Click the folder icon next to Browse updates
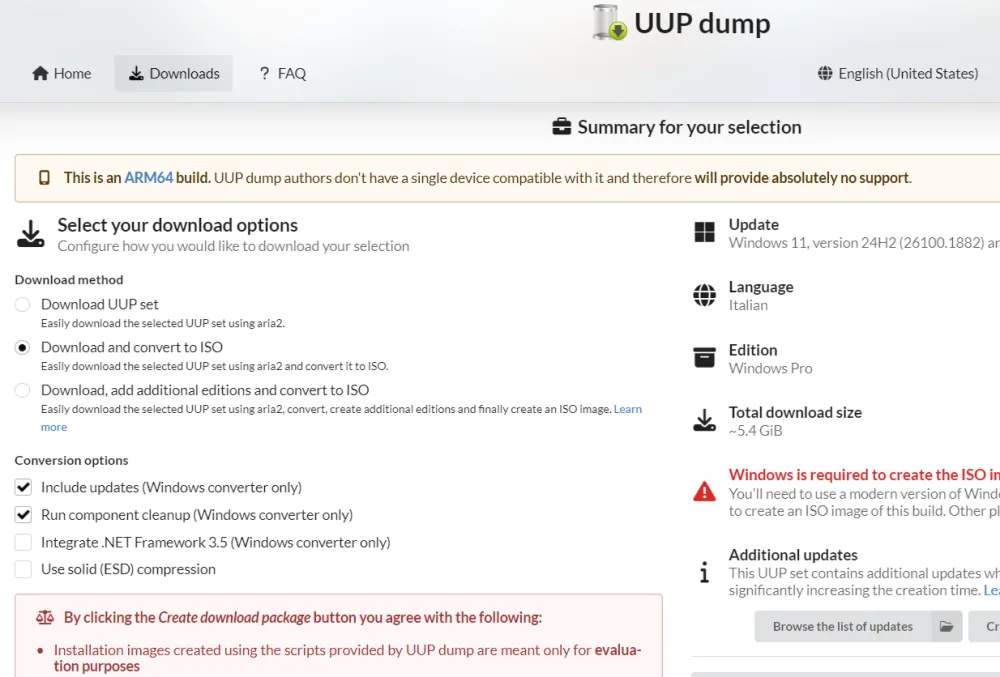1000x677 pixels. 945,626
